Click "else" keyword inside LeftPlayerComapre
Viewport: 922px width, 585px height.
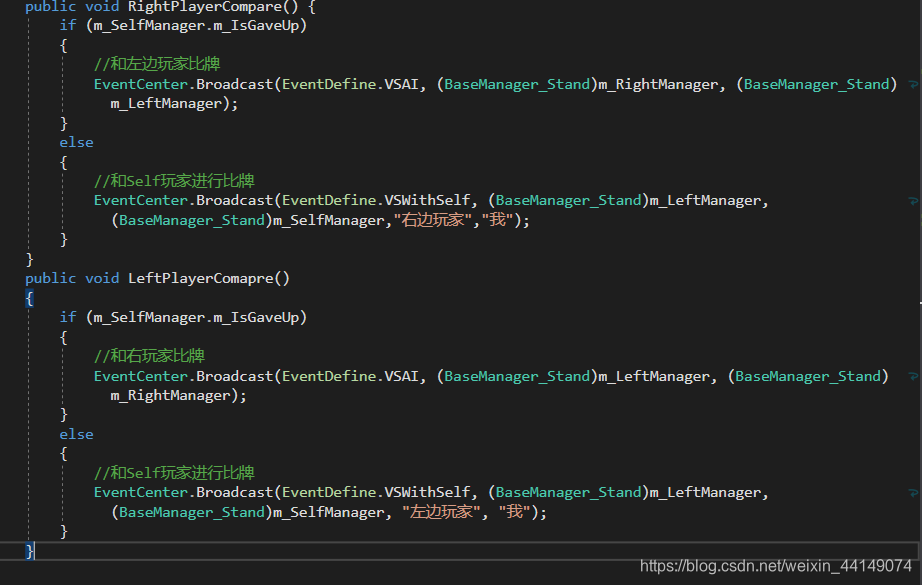point(76,434)
